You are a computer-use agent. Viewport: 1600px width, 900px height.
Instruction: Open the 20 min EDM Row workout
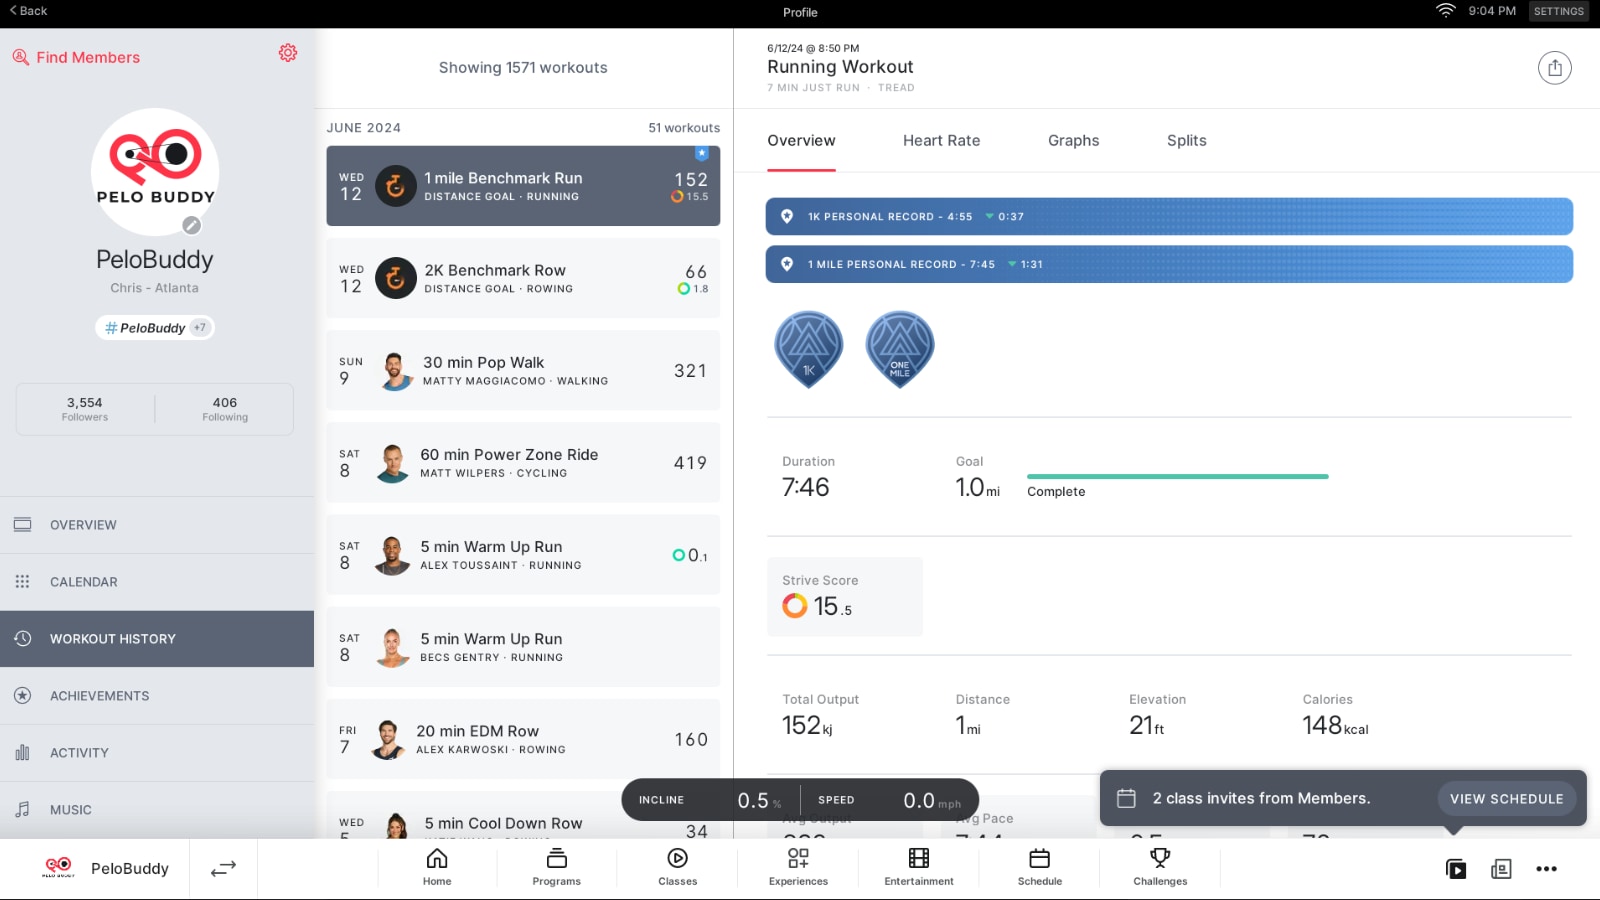tap(523, 739)
